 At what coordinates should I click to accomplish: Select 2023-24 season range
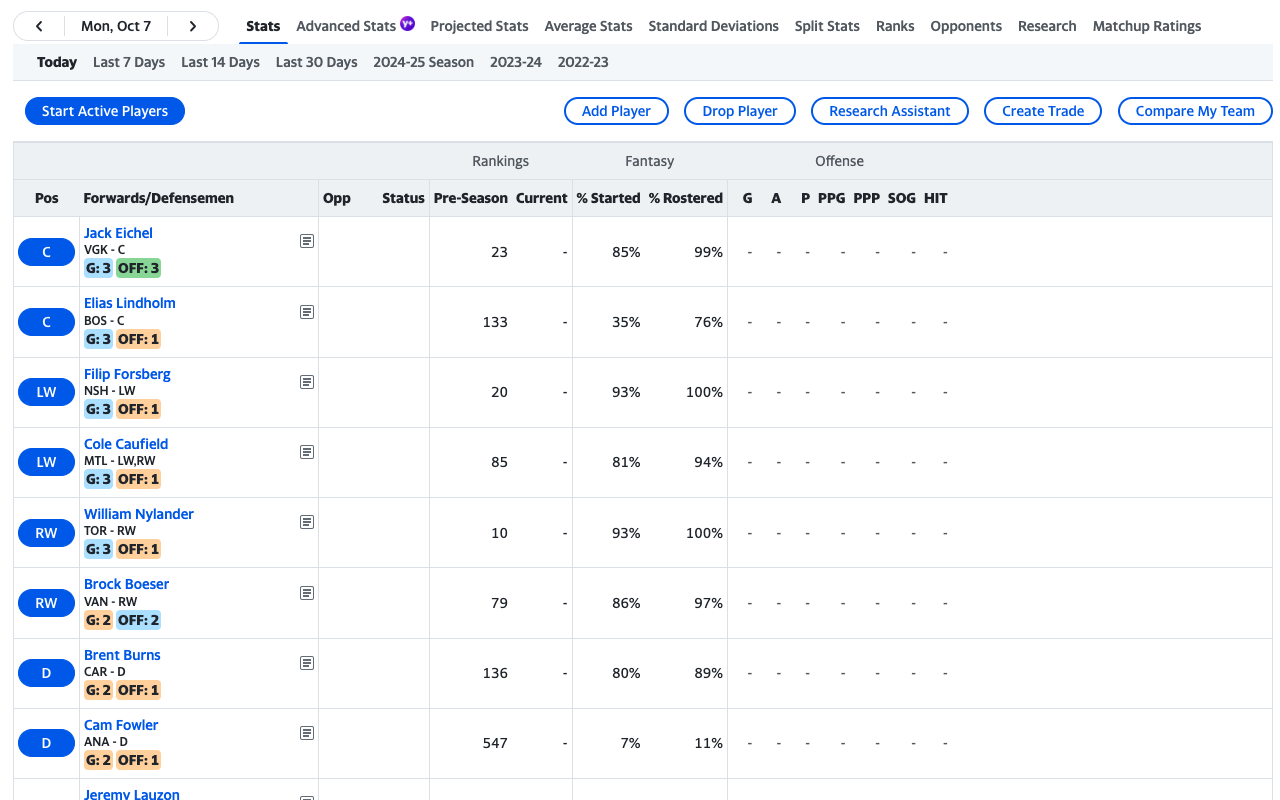pyautogui.click(x=516, y=62)
